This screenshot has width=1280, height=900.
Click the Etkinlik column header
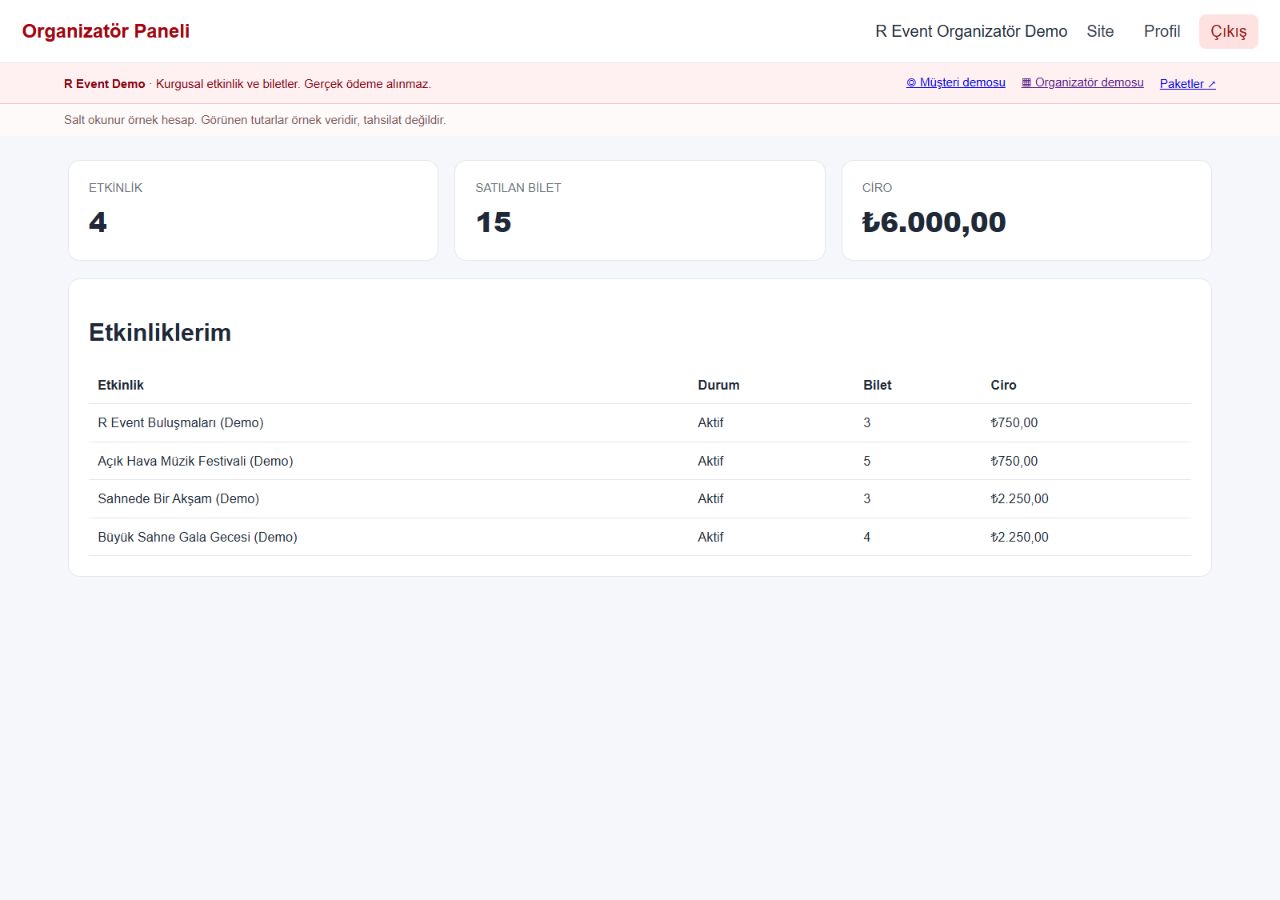pyautogui.click(x=121, y=385)
